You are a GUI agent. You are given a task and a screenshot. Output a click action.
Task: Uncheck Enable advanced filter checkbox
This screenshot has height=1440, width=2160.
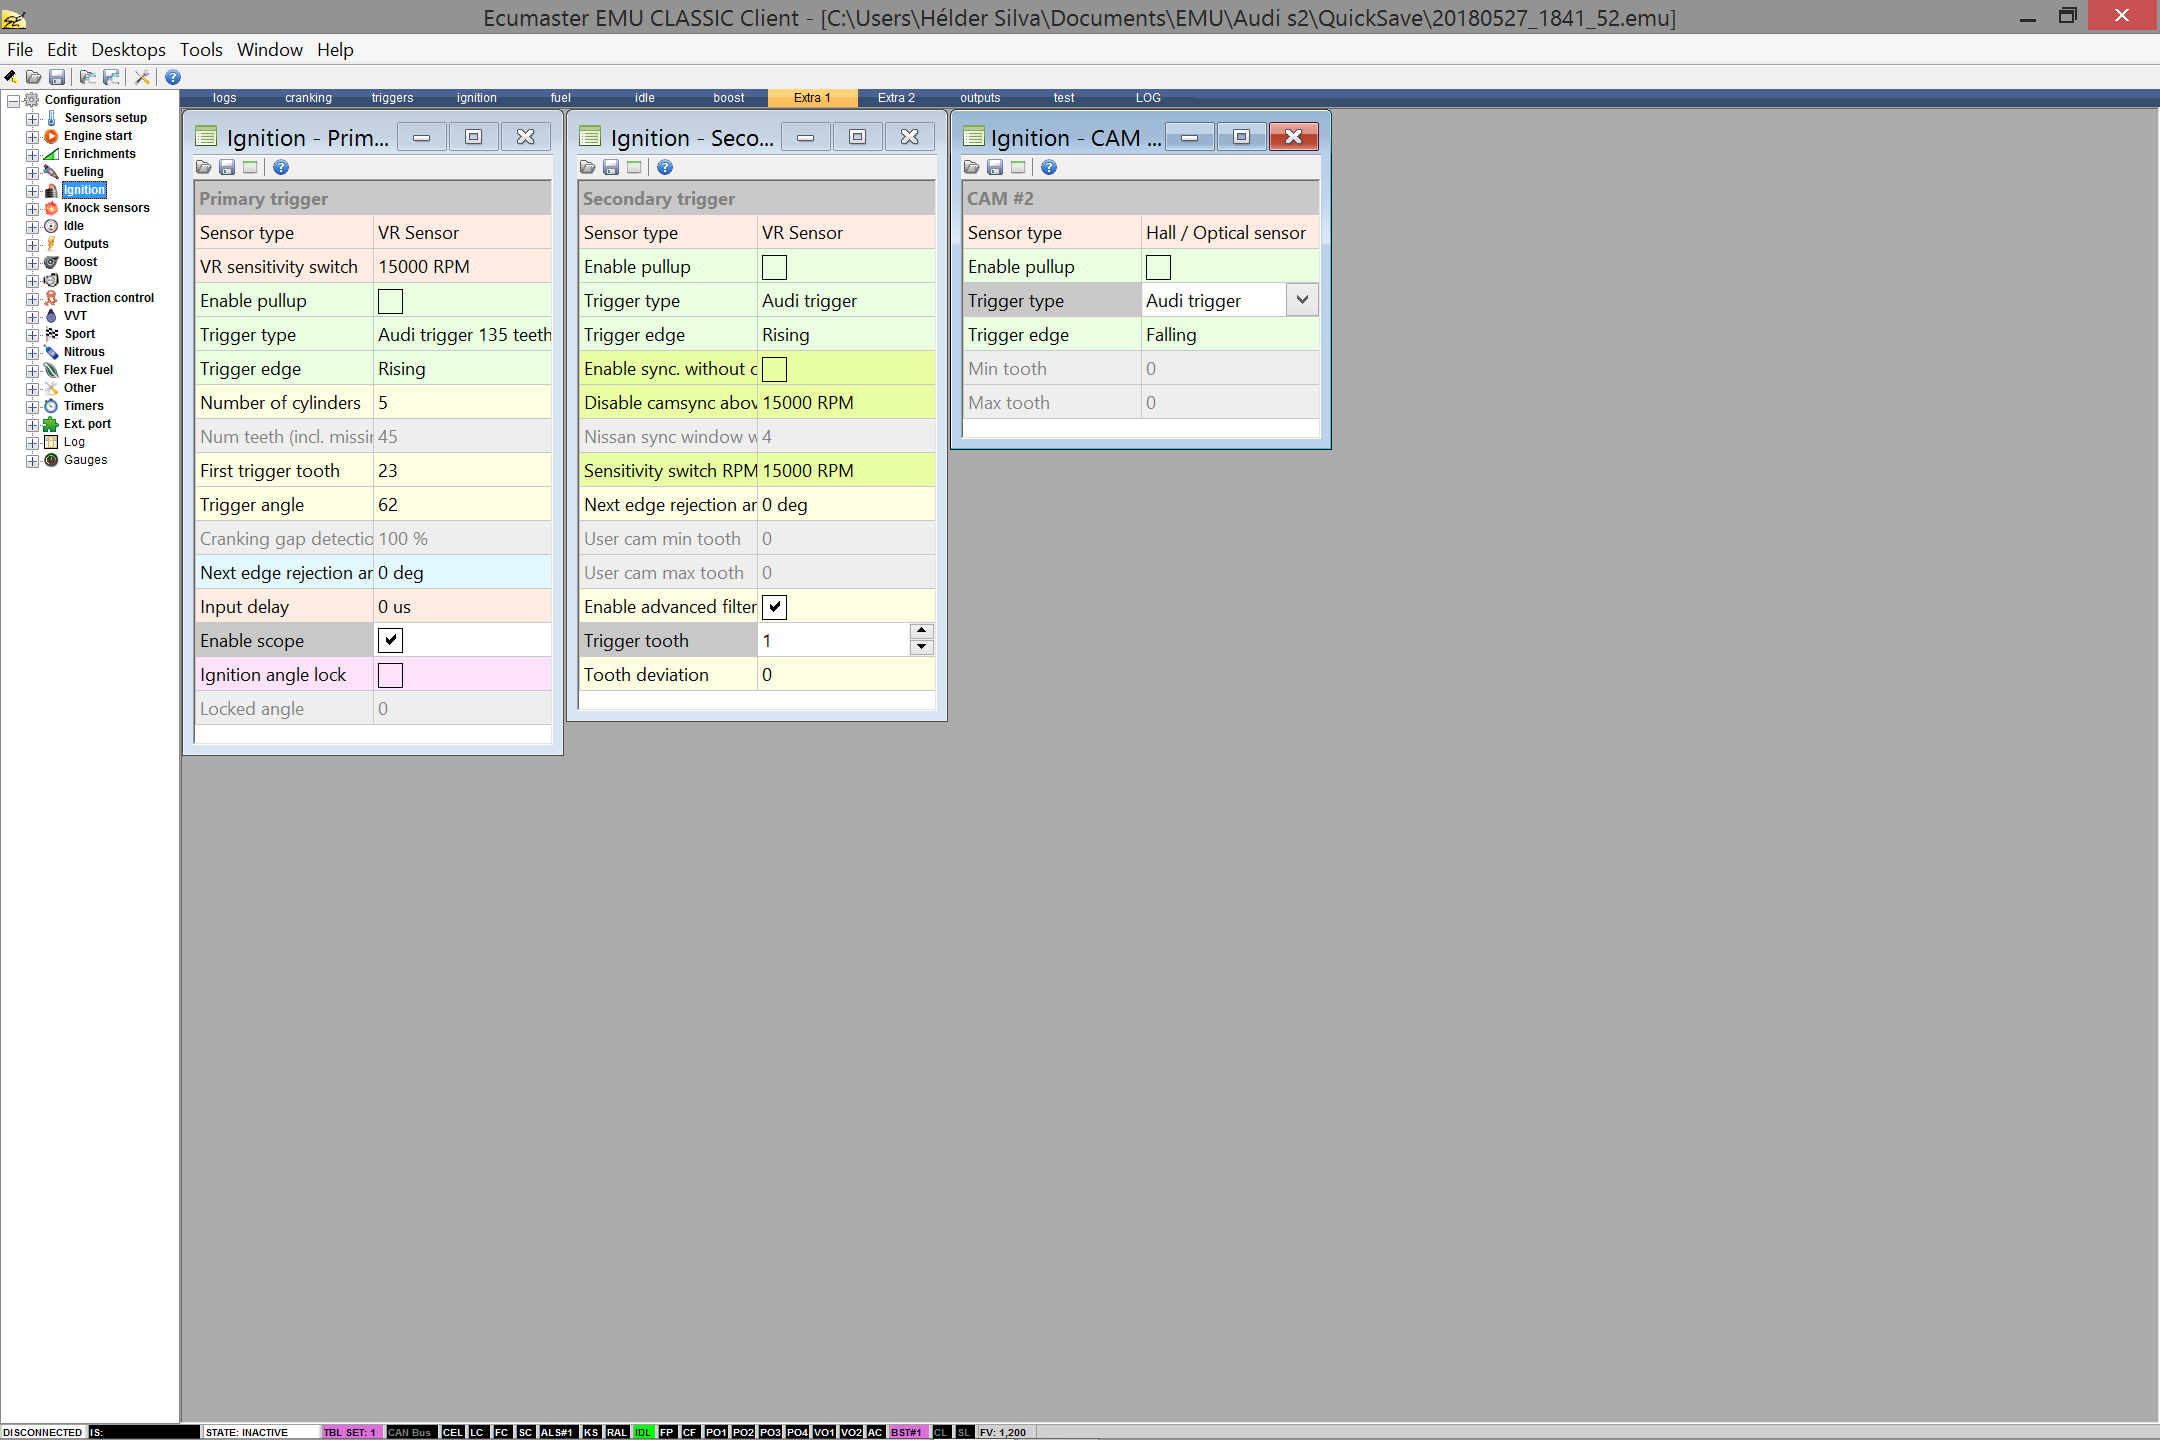coord(774,607)
